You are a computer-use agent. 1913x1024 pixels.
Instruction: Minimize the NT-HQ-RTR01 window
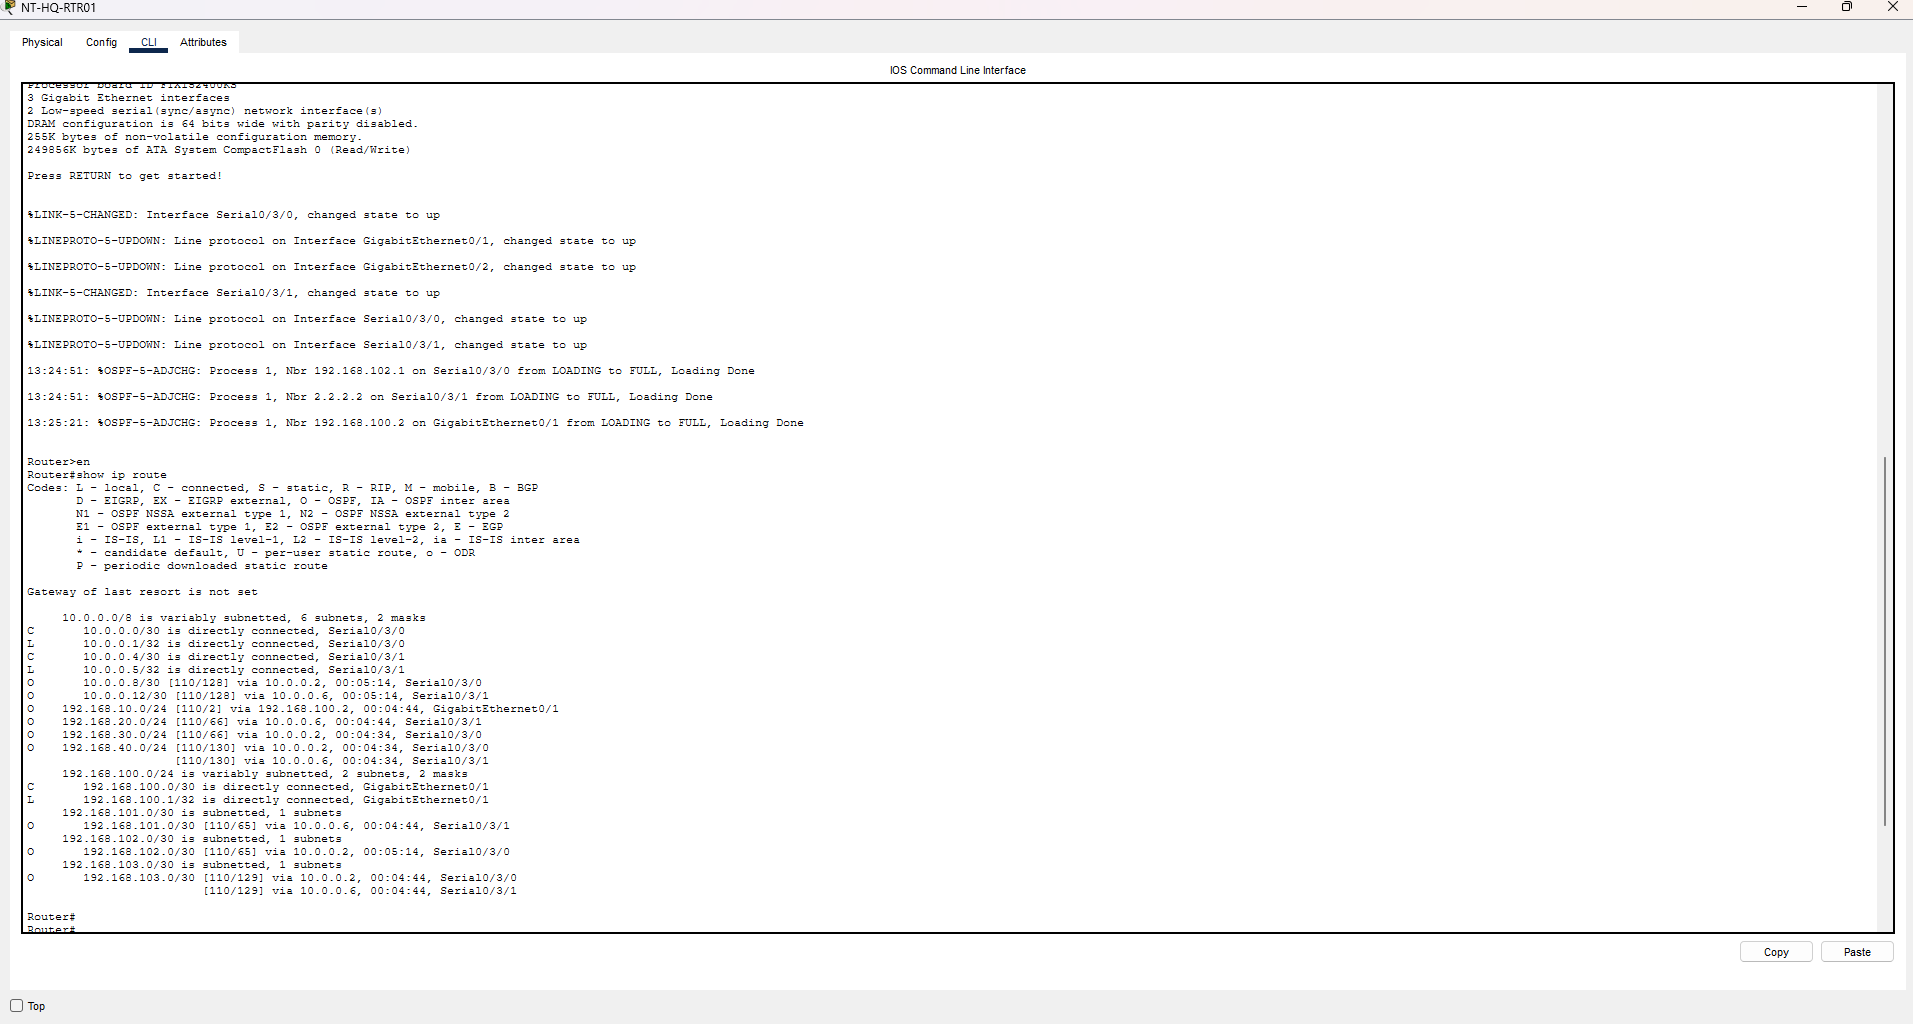(1802, 7)
